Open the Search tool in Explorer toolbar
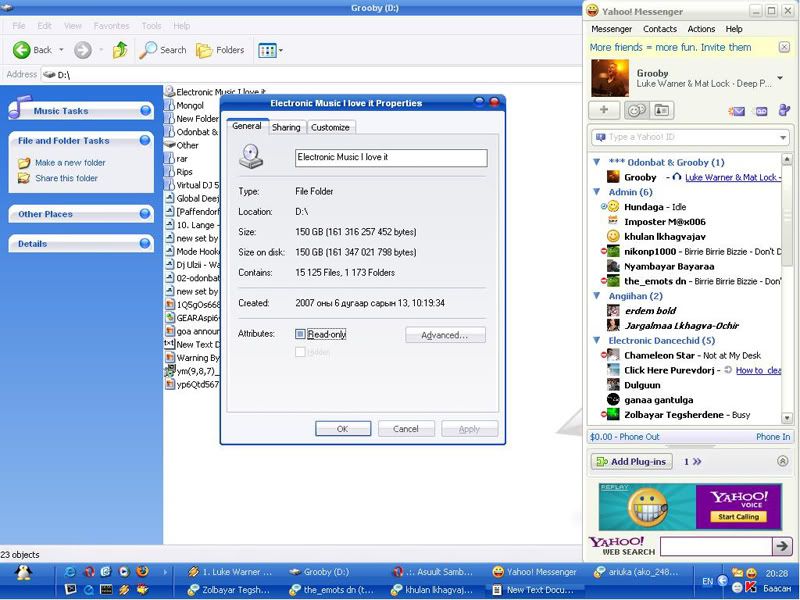Viewport: 800px width, 600px height. tap(164, 49)
